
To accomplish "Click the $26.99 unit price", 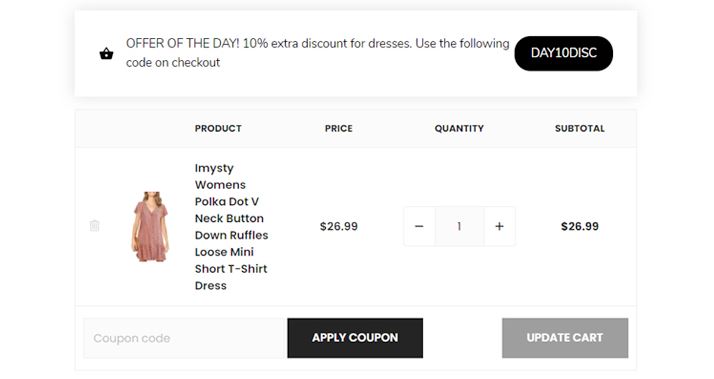I will click(339, 226).
